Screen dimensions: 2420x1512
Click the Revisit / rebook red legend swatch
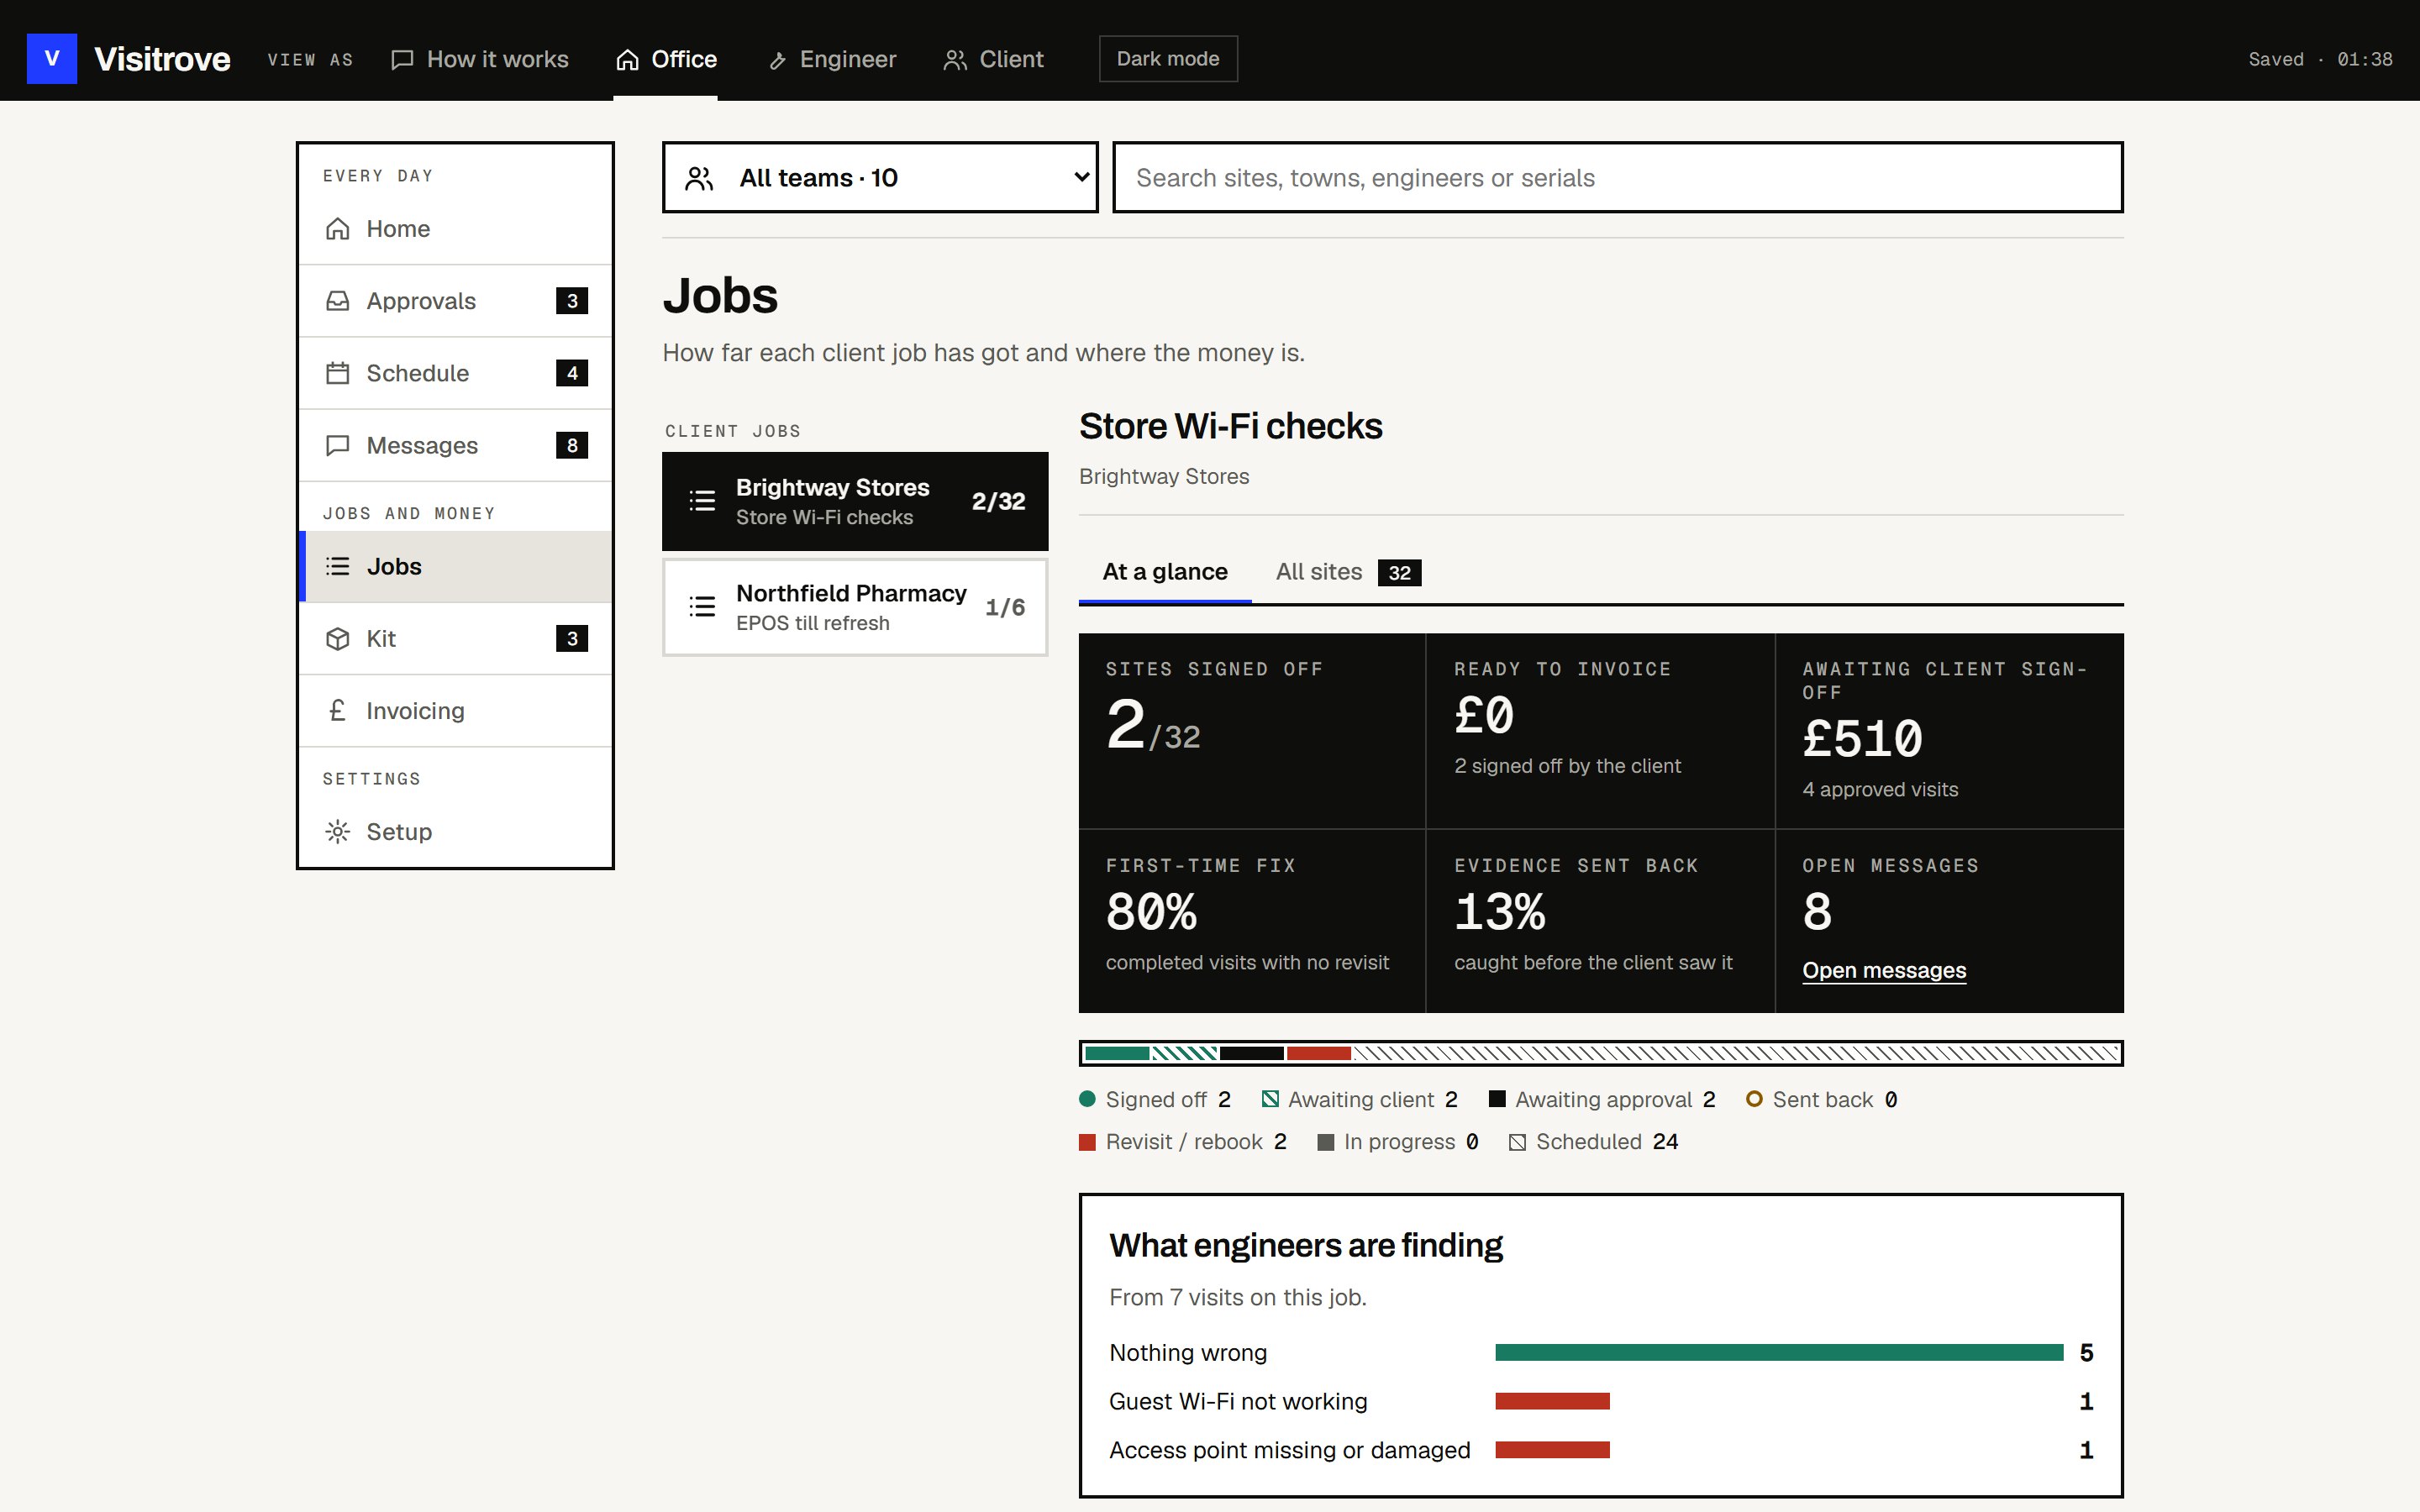pos(1088,1142)
